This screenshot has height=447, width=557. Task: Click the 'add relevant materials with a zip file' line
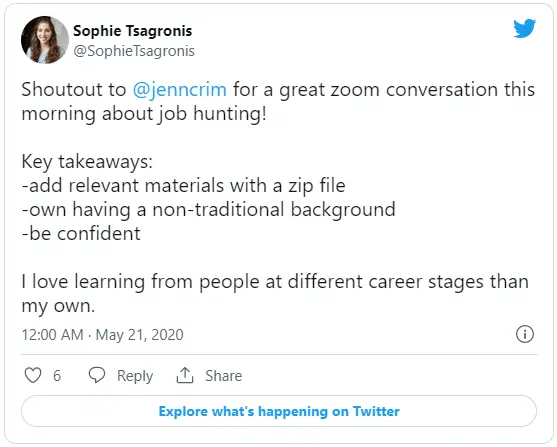[183, 186]
